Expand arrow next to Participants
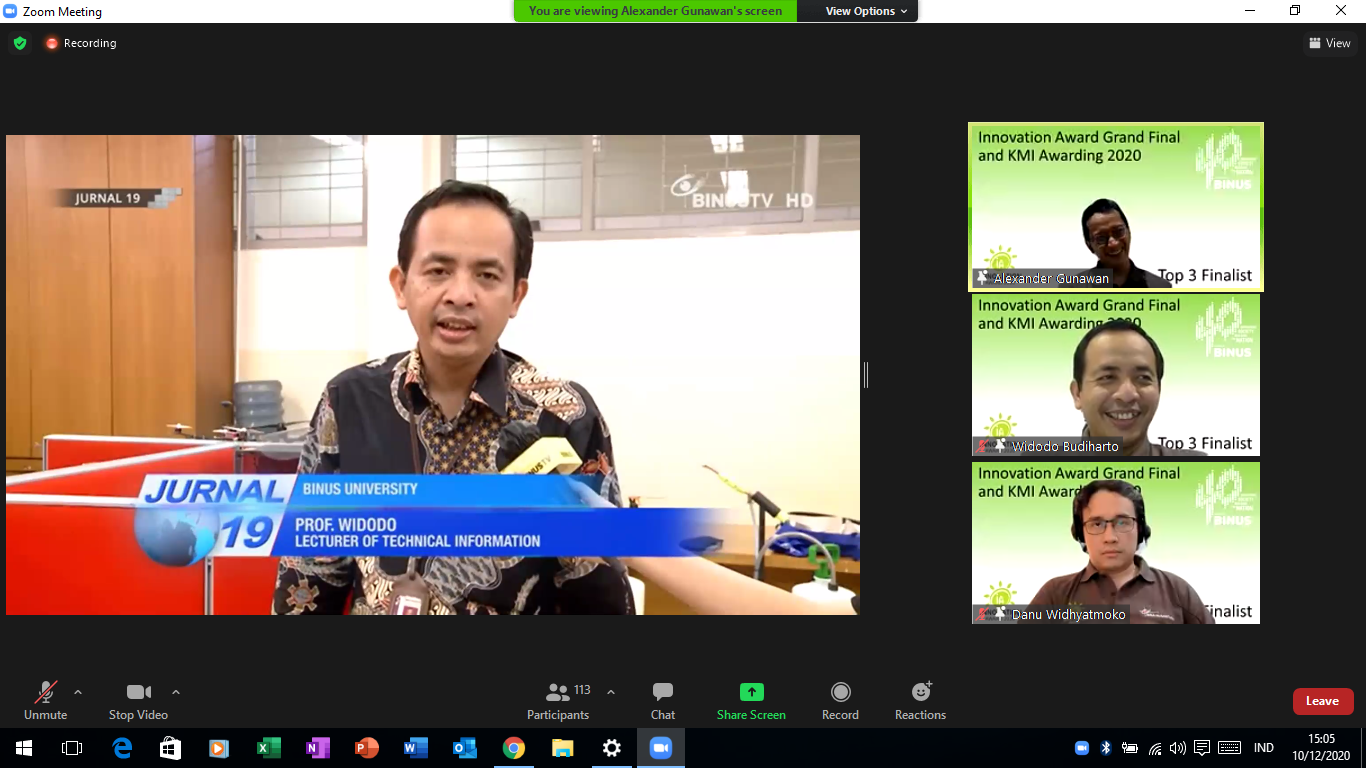The height and width of the screenshot is (768, 1366). click(611, 692)
